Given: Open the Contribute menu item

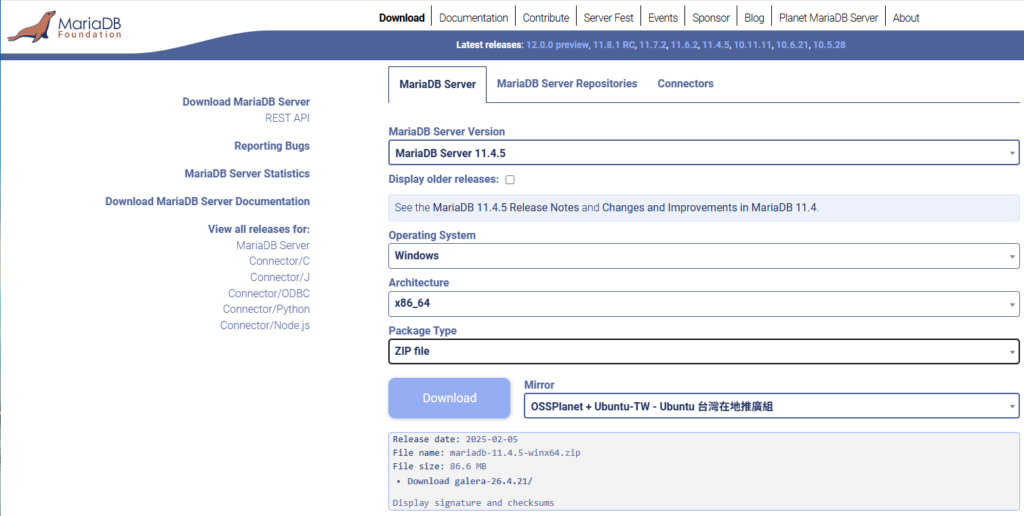Looking at the screenshot, I should pyautogui.click(x=545, y=18).
